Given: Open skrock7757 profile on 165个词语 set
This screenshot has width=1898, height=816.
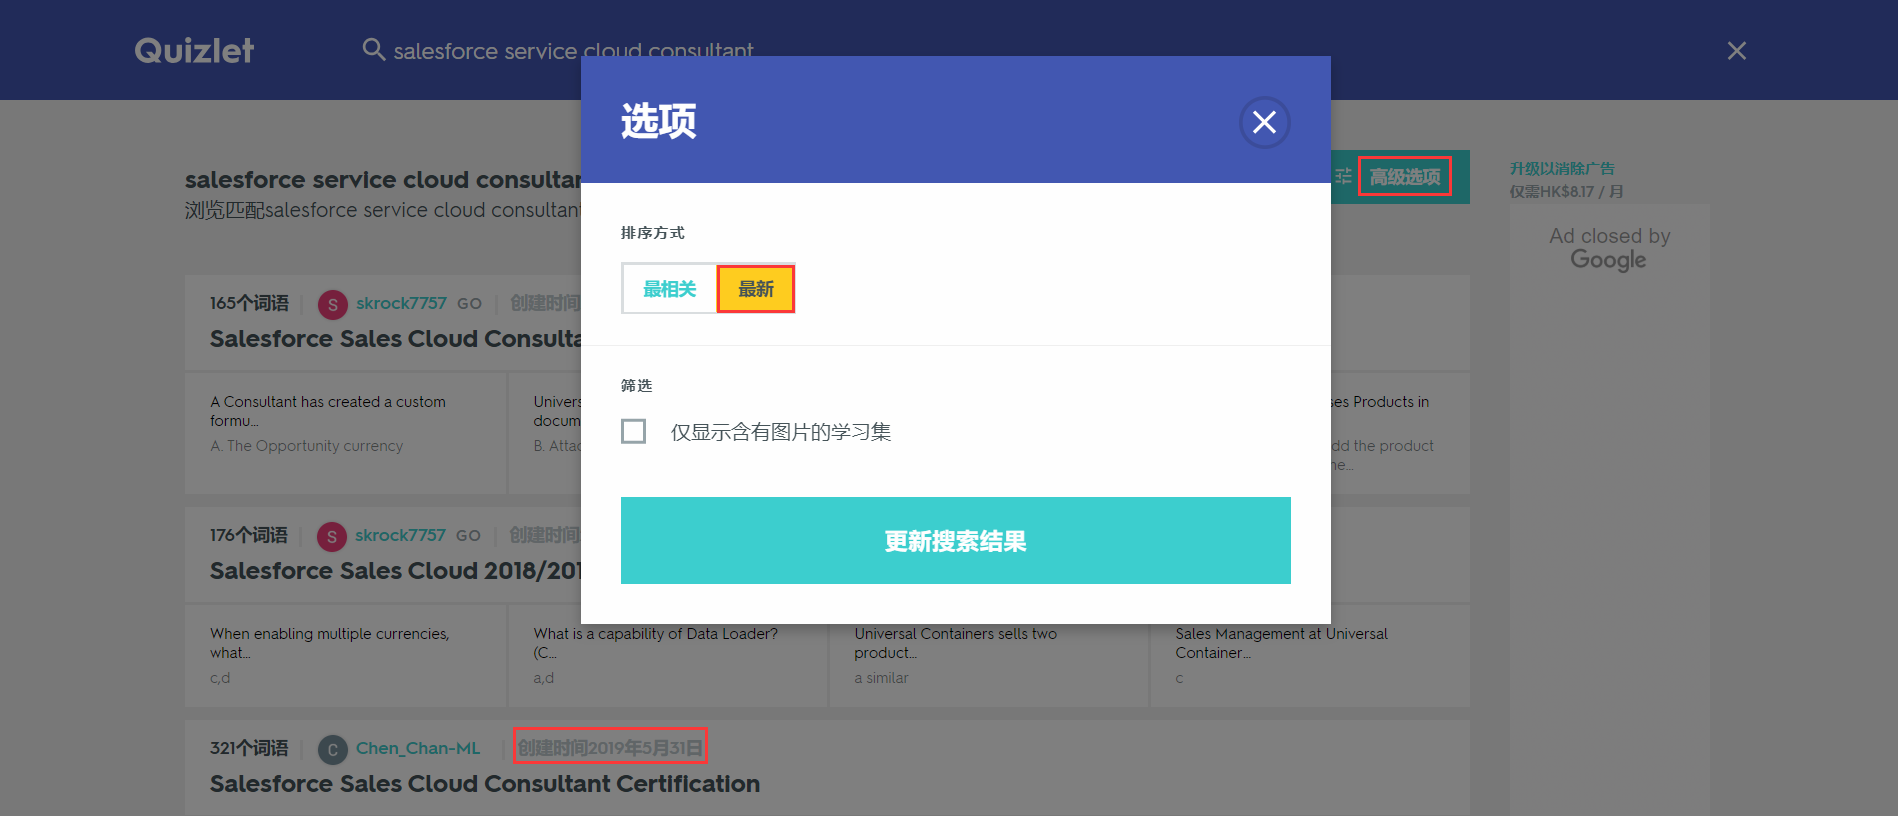Looking at the screenshot, I should pos(401,303).
